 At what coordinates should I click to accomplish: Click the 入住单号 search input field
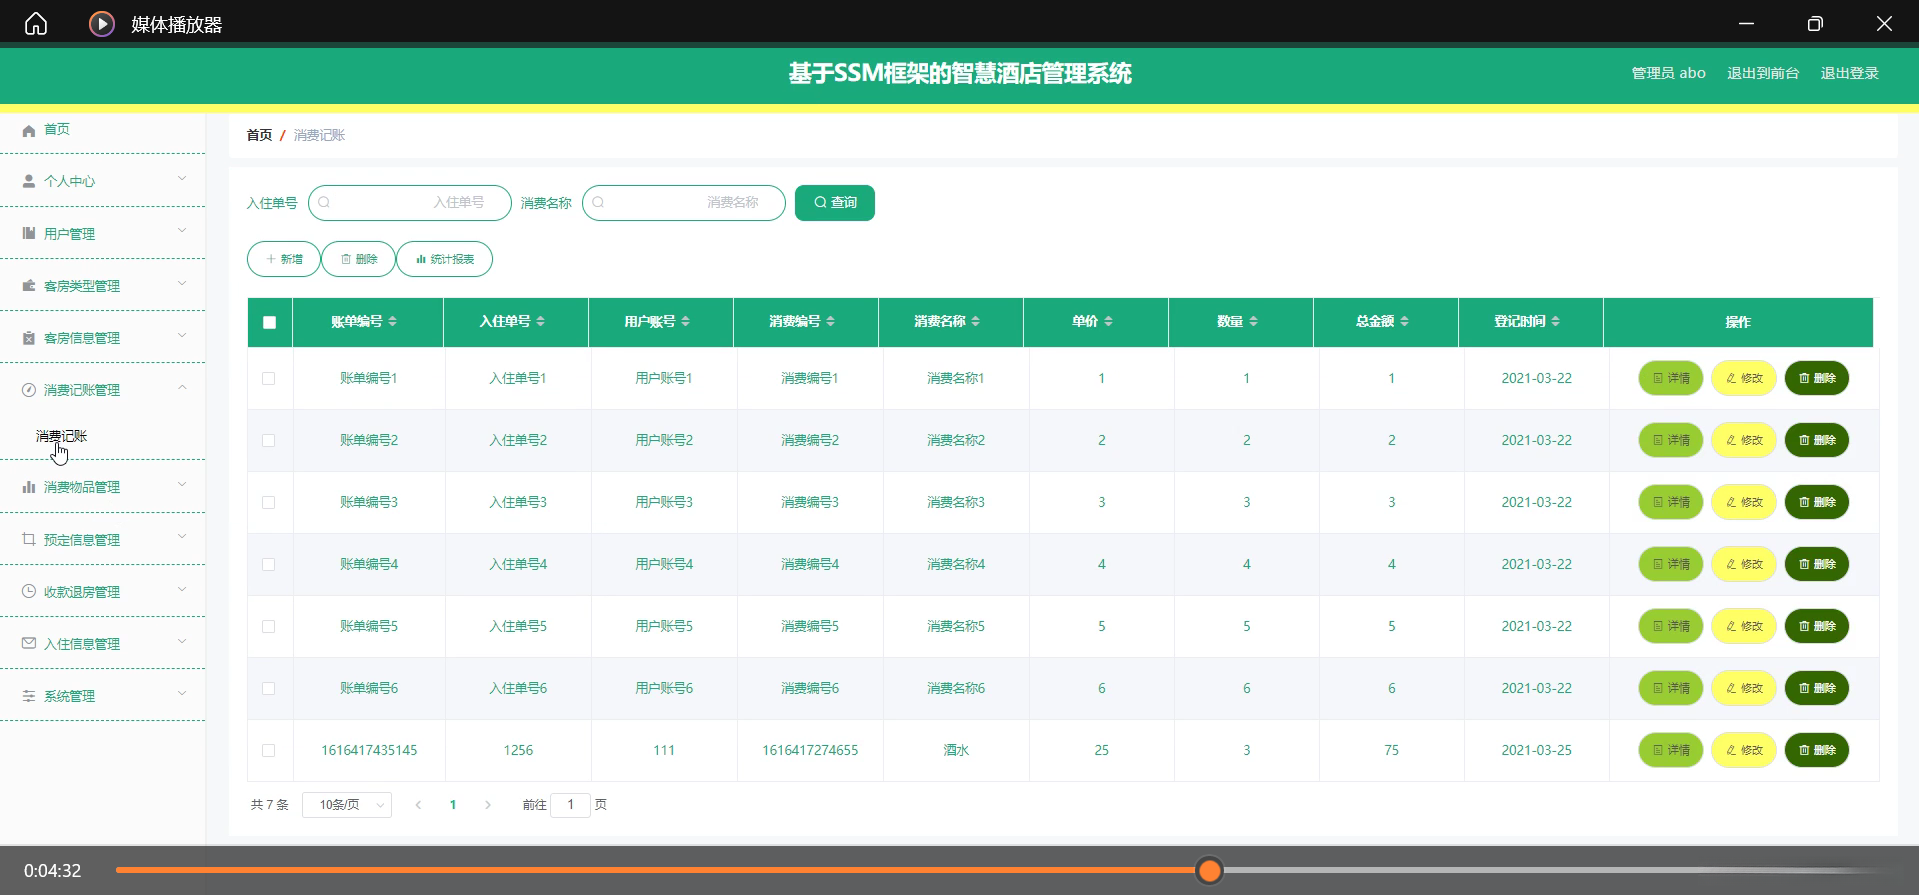[x=410, y=203]
